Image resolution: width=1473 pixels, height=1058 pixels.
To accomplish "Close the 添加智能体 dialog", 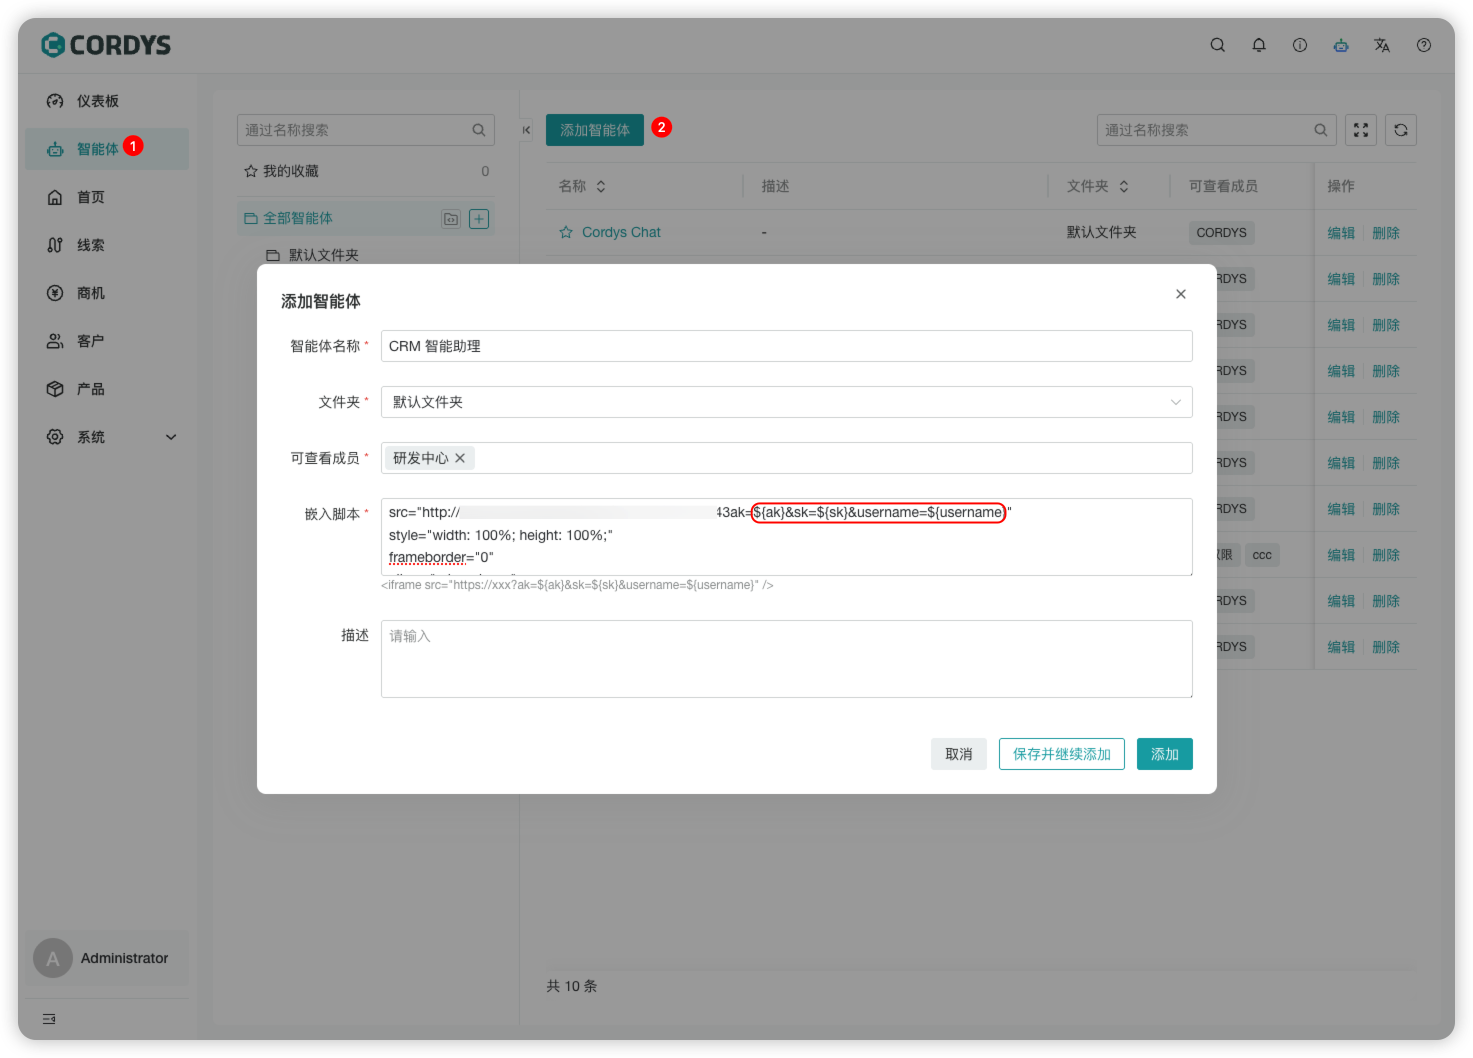I will click(1181, 294).
